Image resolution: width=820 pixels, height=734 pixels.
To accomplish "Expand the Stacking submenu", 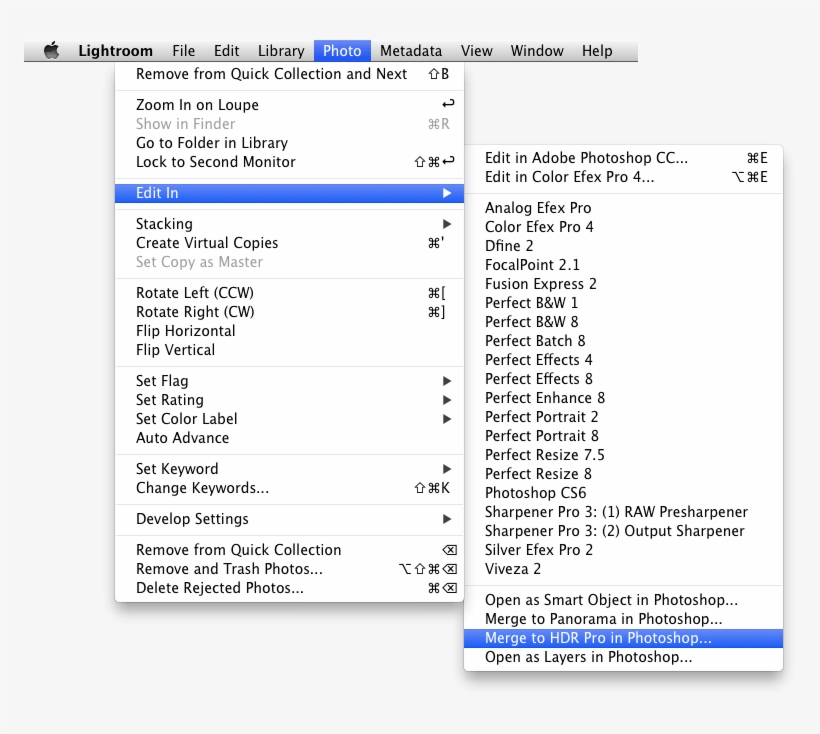I will click(x=289, y=224).
